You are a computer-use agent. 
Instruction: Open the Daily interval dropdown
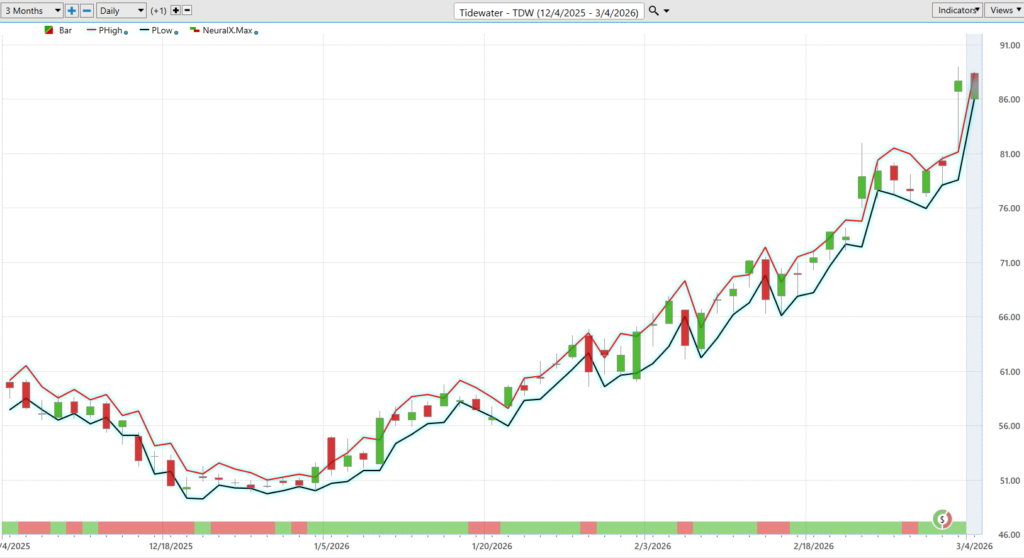[x=121, y=10]
